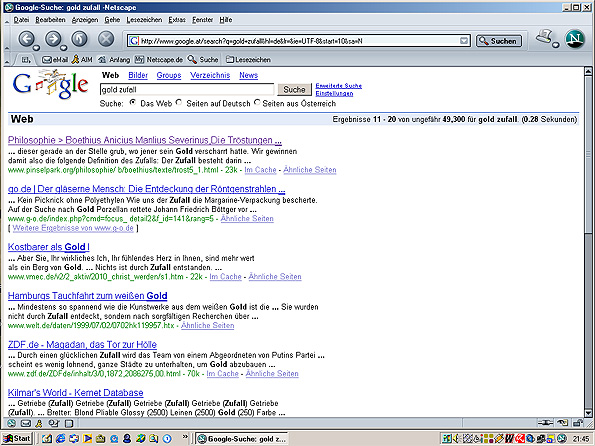Open the Erweiterte Suche link
595x446 pixels.
pyautogui.click(x=338, y=86)
